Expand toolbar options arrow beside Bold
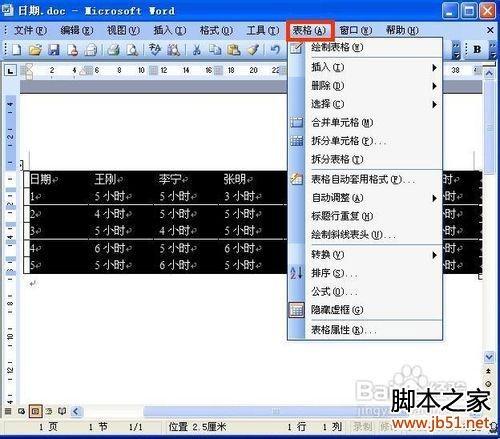 pos(493,50)
